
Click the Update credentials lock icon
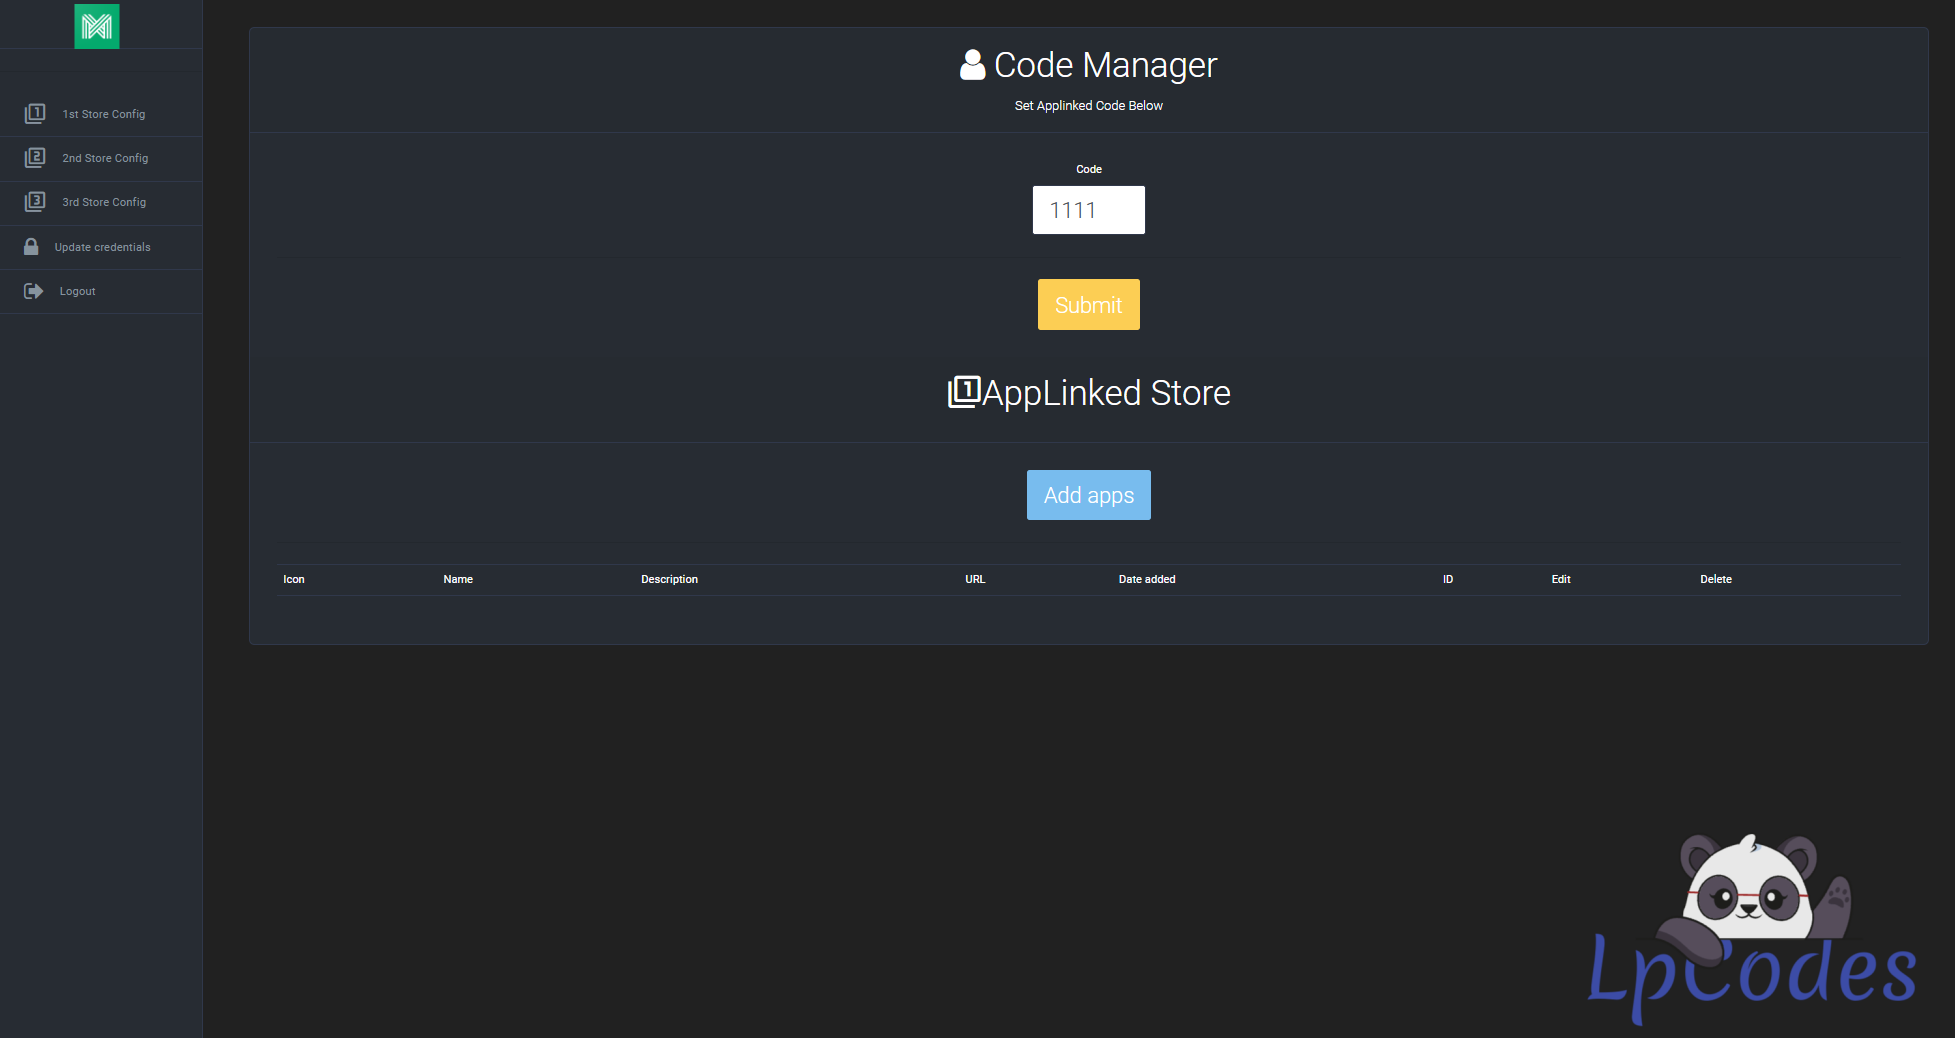tap(31, 247)
